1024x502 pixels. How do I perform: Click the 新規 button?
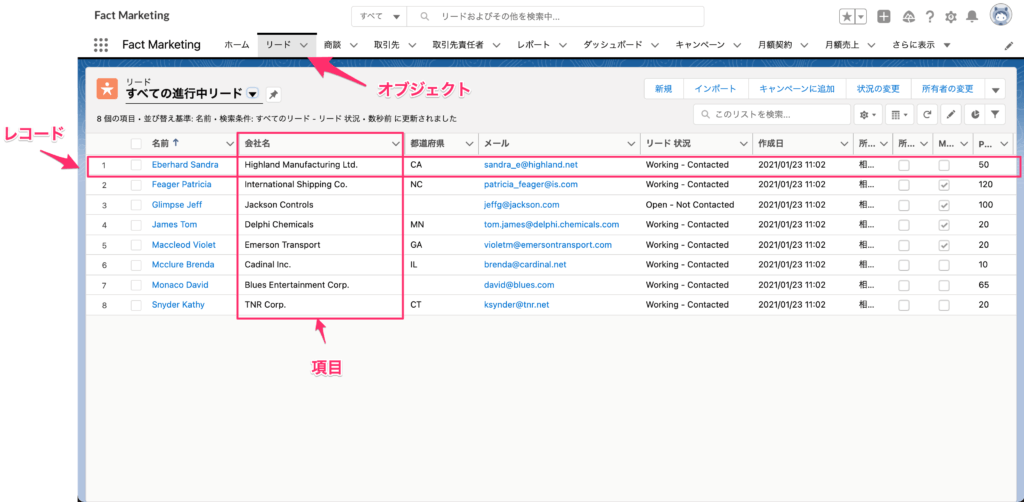click(663, 89)
